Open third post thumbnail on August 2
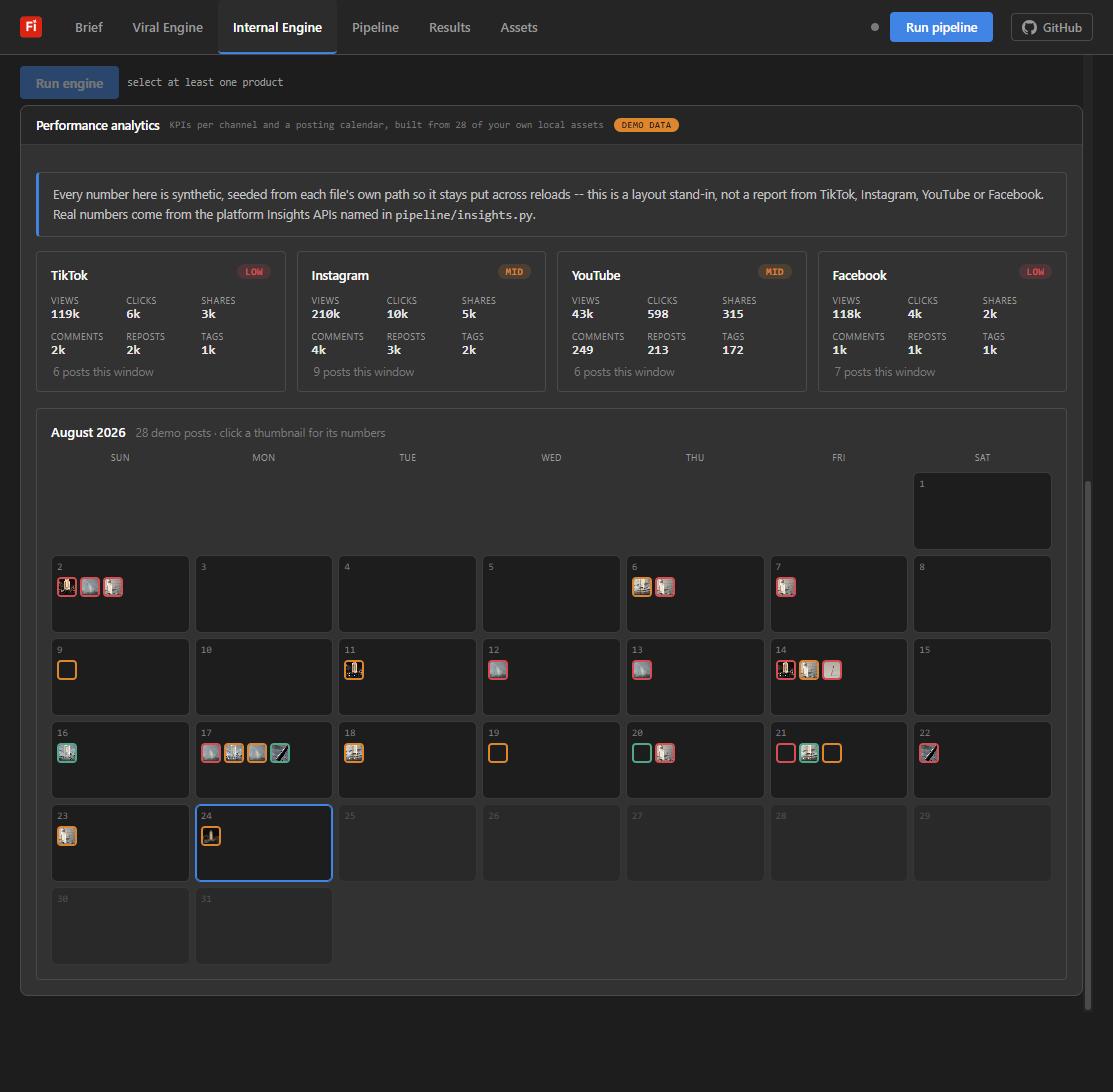This screenshot has width=1113, height=1092. point(113,587)
